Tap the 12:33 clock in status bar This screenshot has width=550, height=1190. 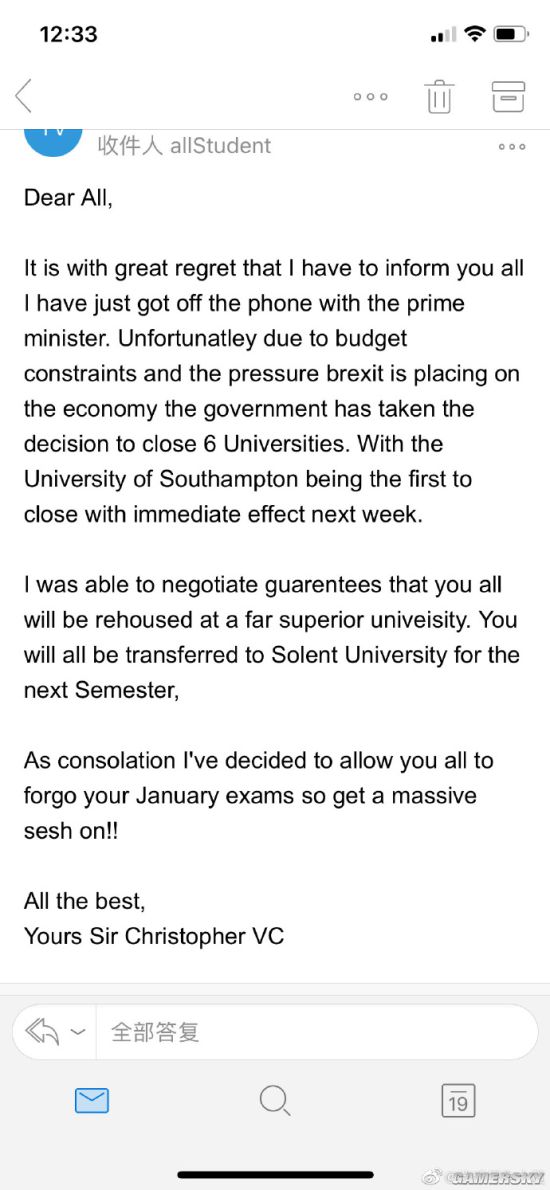point(68,34)
